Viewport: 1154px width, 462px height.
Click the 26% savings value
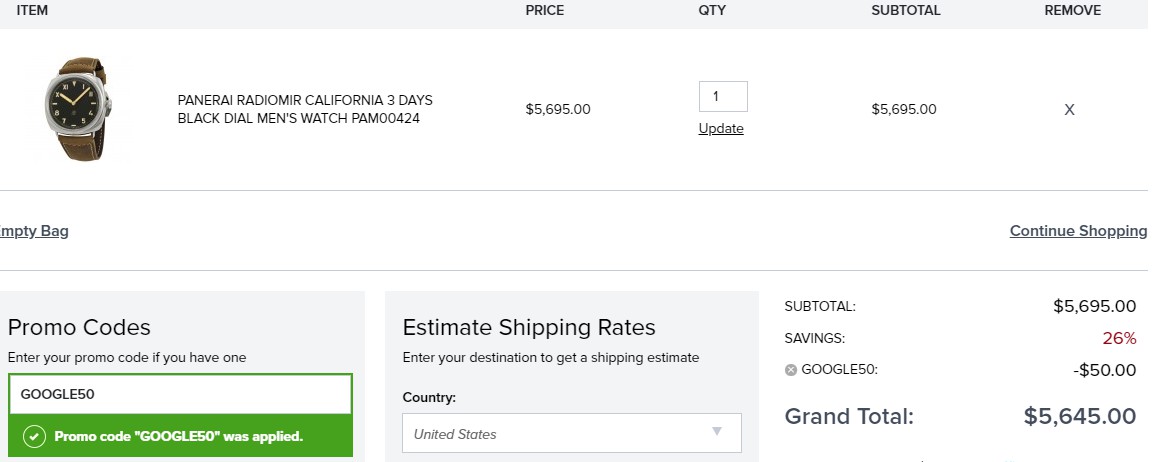[x=1119, y=338]
